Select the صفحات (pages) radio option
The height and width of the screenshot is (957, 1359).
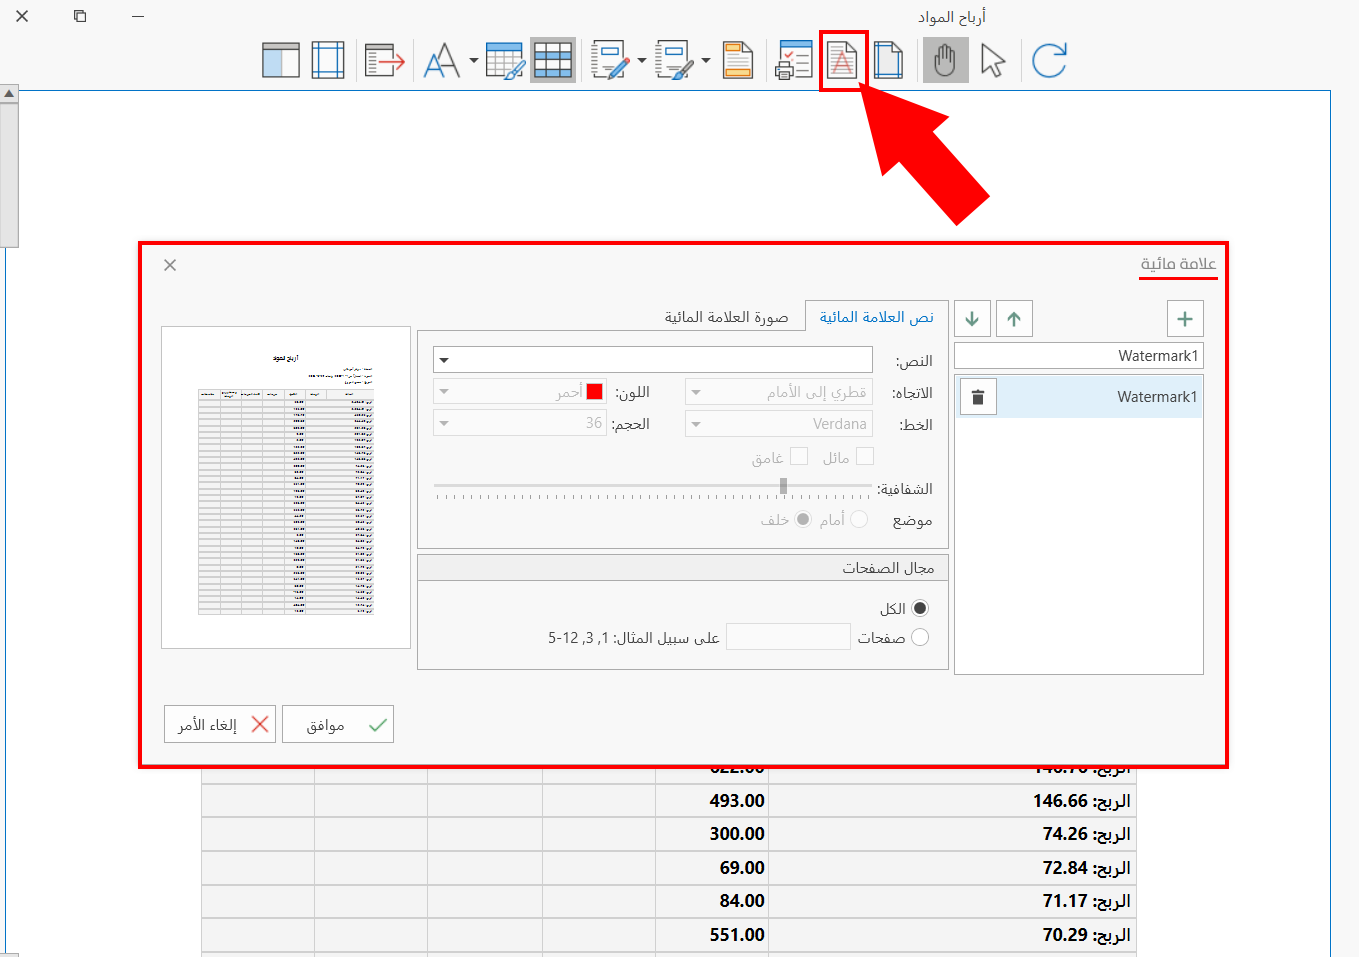[x=920, y=637]
